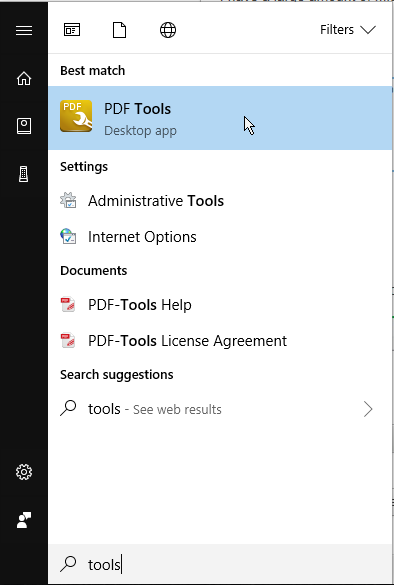Click the Best match heading
Viewport: 394px width, 585px height.
pyautogui.click(x=93, y=71)
